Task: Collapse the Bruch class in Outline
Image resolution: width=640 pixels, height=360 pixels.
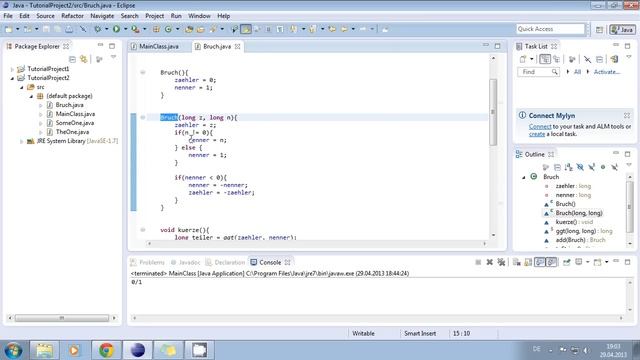Action: pos(524,177)
